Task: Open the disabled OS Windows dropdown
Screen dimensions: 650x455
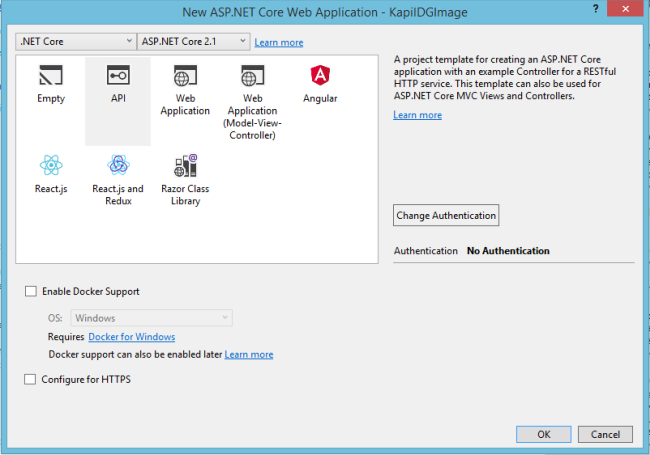Action: (151, 318)
